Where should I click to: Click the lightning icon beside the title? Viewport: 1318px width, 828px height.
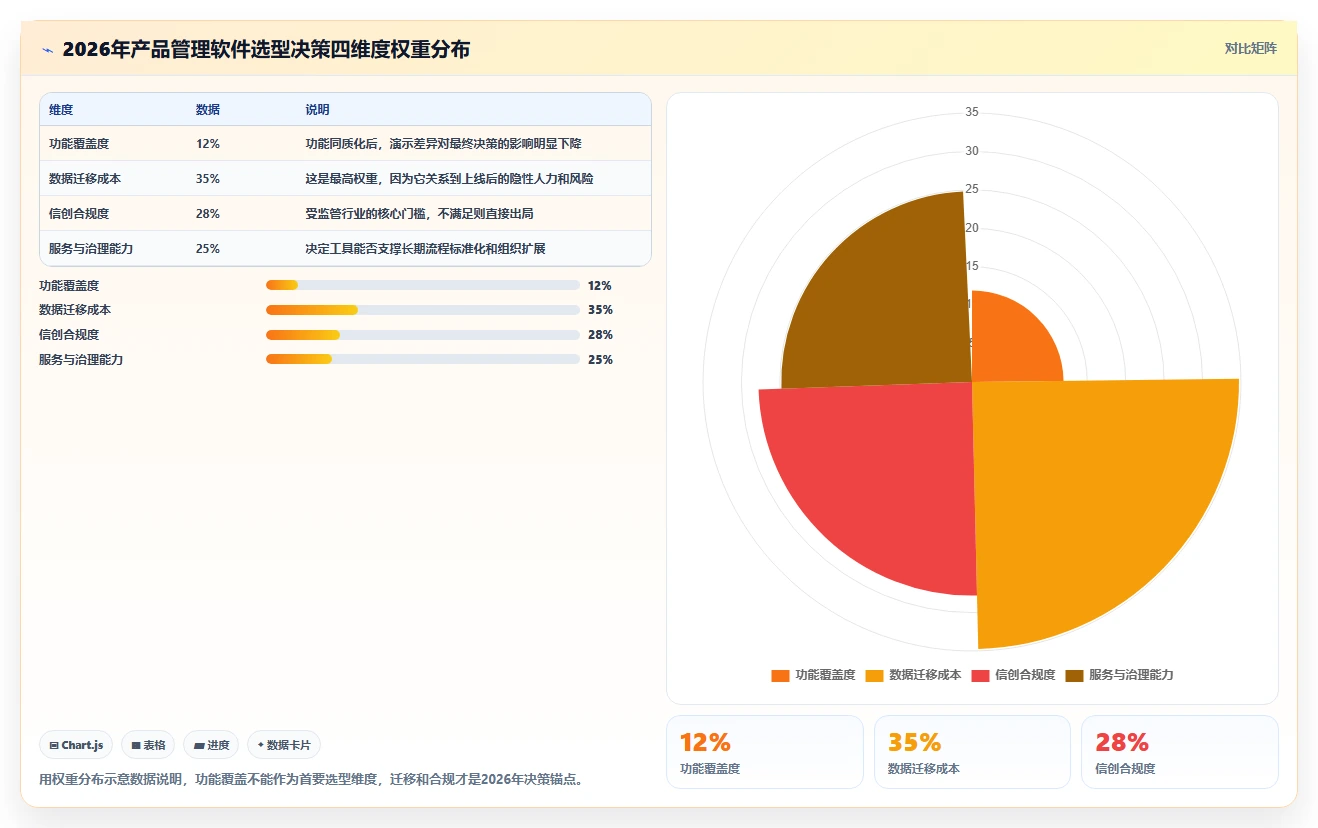[47, 49]
